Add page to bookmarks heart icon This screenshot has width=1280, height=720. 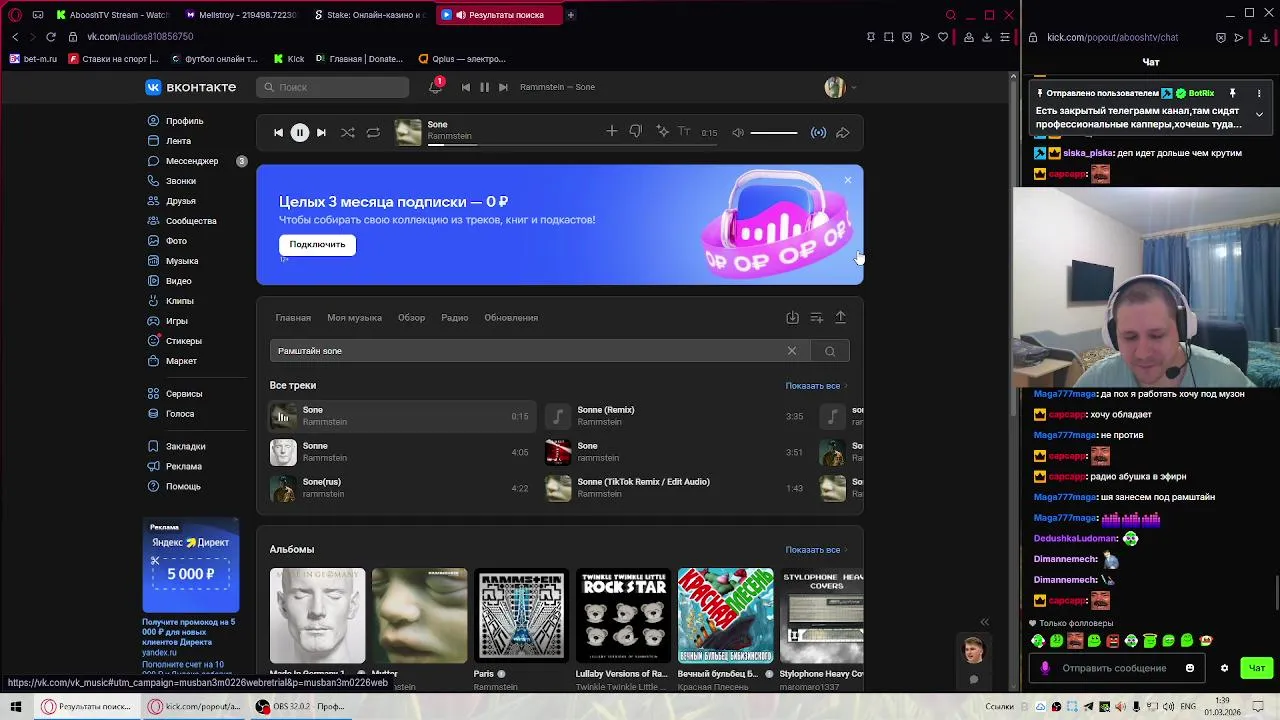942,37
